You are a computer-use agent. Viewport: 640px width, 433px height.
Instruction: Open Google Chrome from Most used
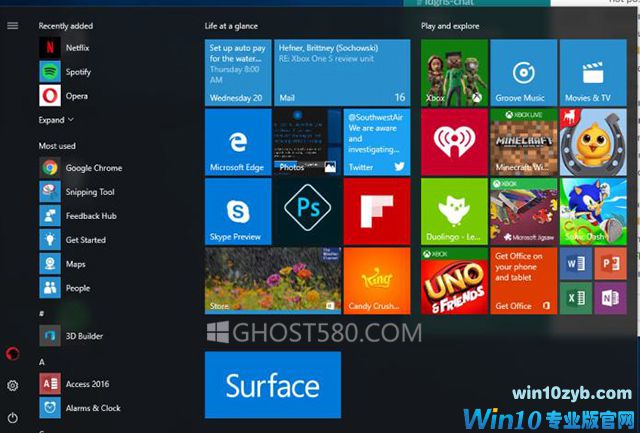coord(50,168)
